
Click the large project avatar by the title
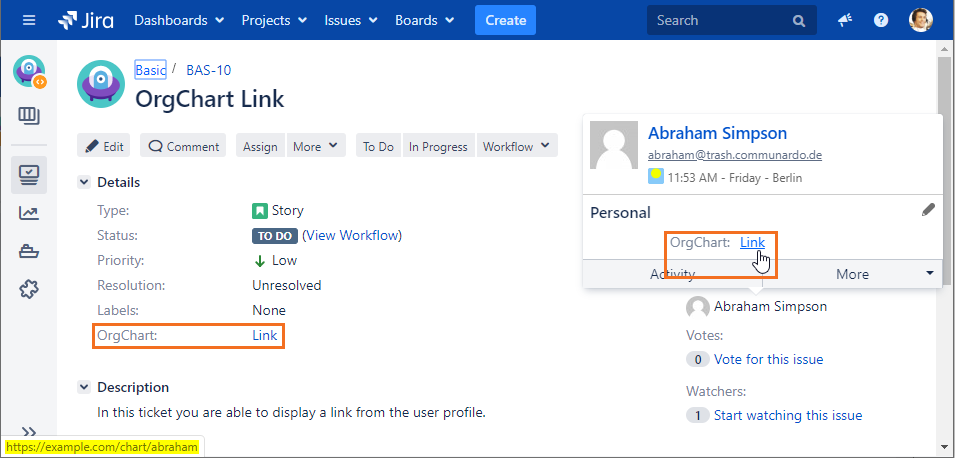pos(101,85)
